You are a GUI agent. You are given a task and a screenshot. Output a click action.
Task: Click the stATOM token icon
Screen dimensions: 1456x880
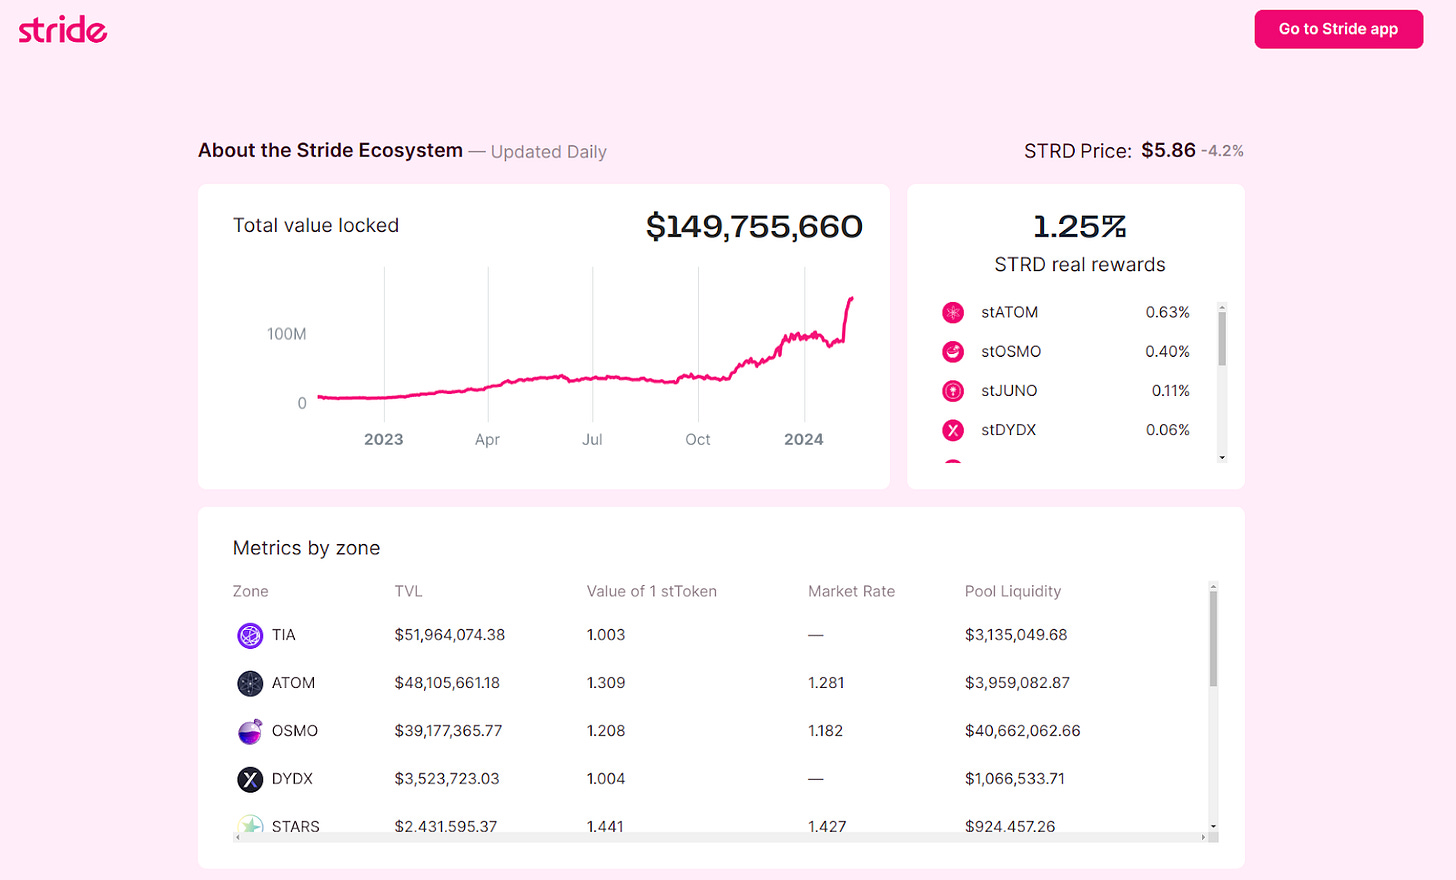(x=953, y=313)
